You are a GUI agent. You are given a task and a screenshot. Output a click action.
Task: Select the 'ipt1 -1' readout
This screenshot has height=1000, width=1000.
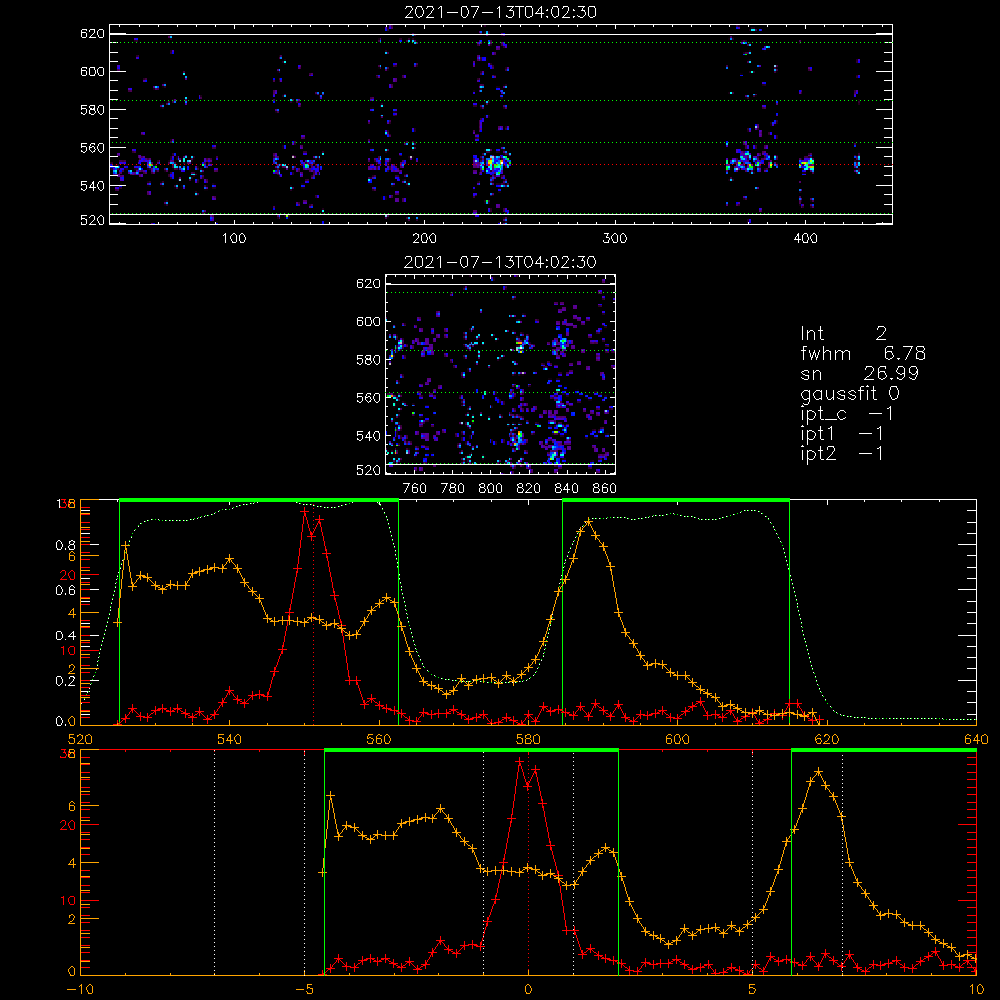[x=842, y=434]
